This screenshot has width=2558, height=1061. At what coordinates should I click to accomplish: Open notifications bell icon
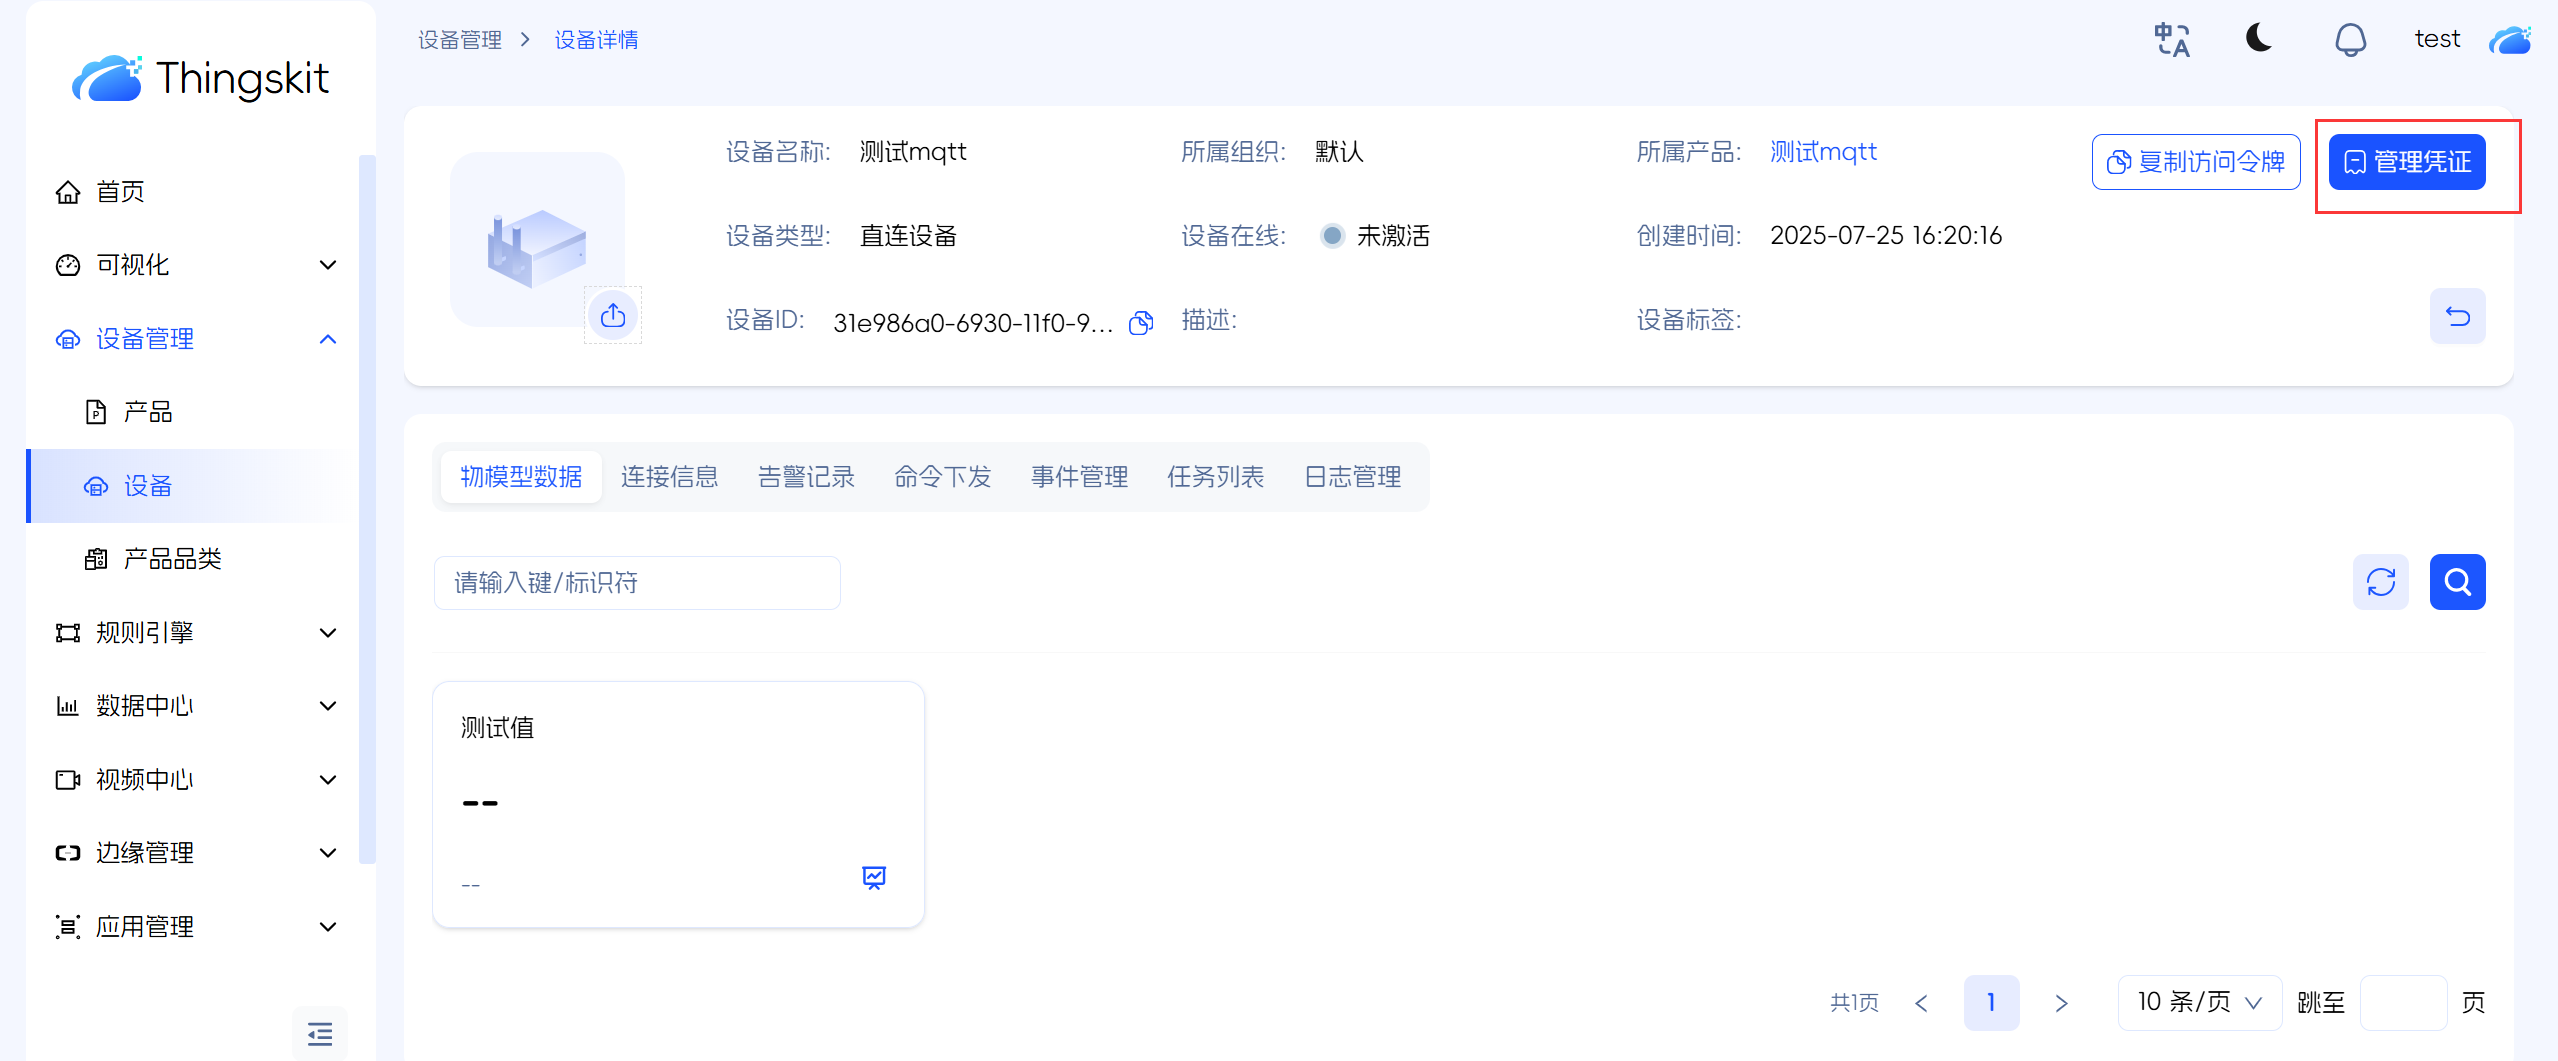(2349, 40)
